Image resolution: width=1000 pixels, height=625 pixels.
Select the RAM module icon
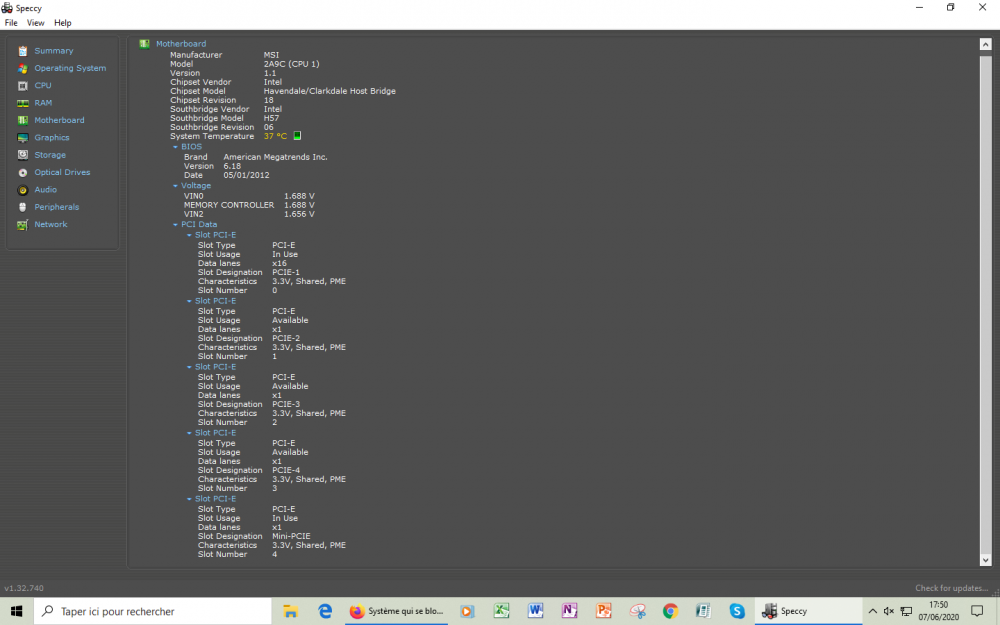point(23,103)
